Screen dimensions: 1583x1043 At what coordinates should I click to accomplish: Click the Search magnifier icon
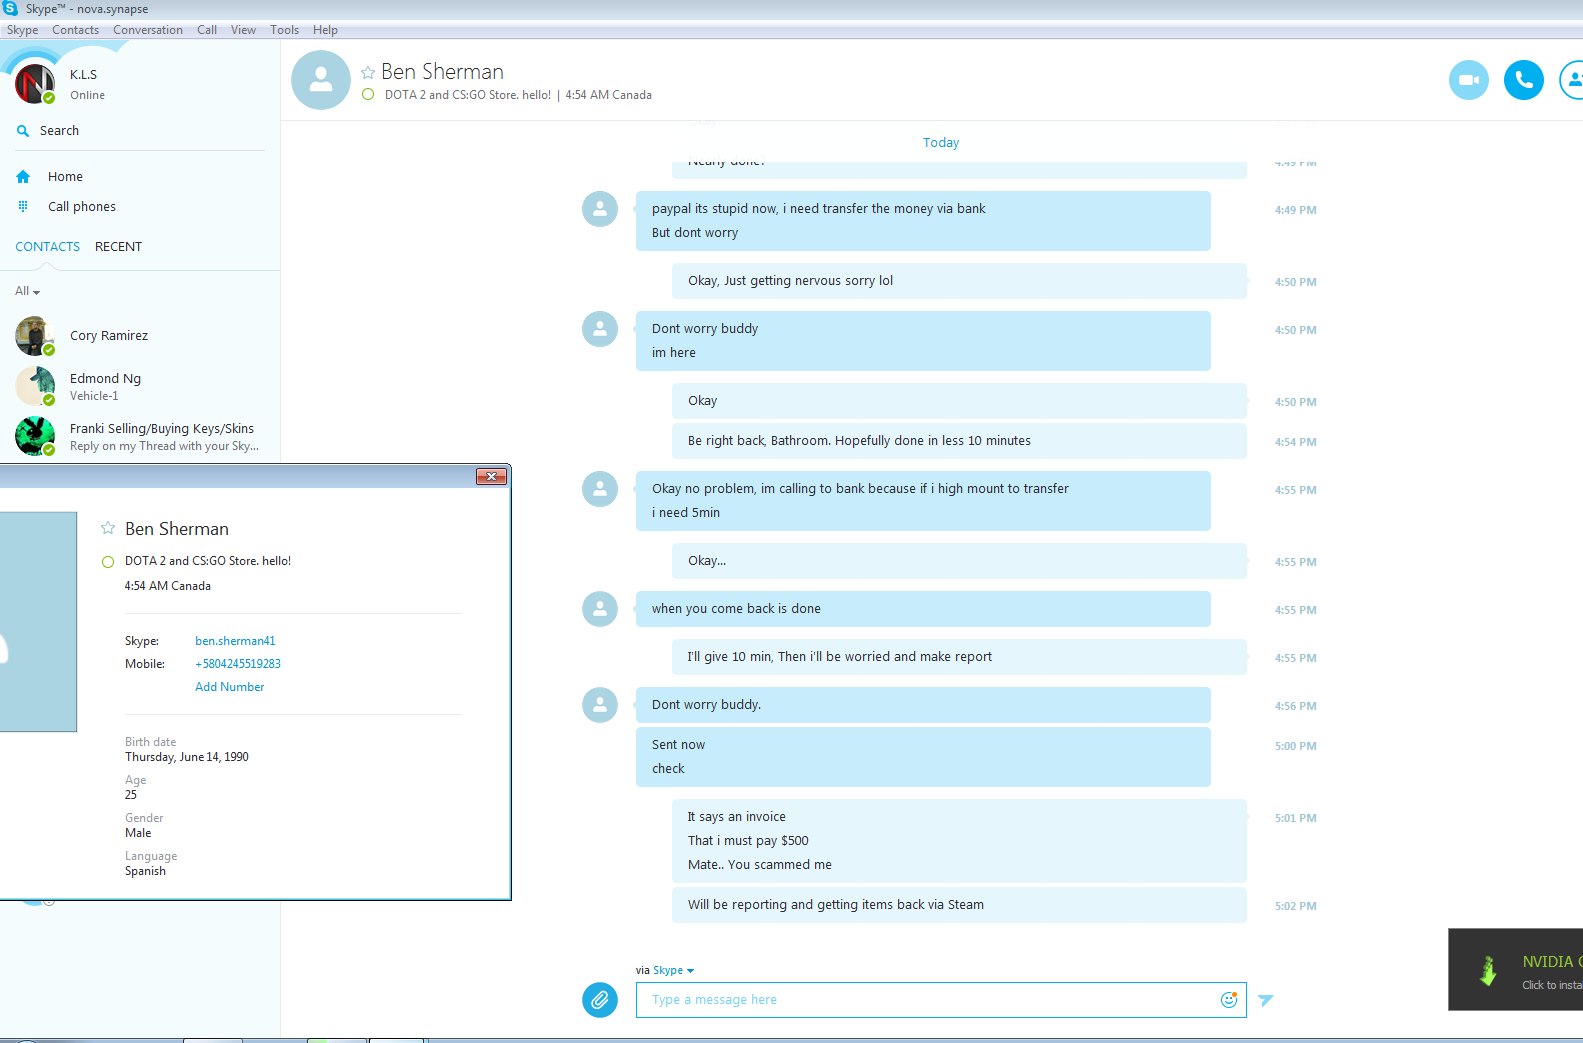point(23,131)
